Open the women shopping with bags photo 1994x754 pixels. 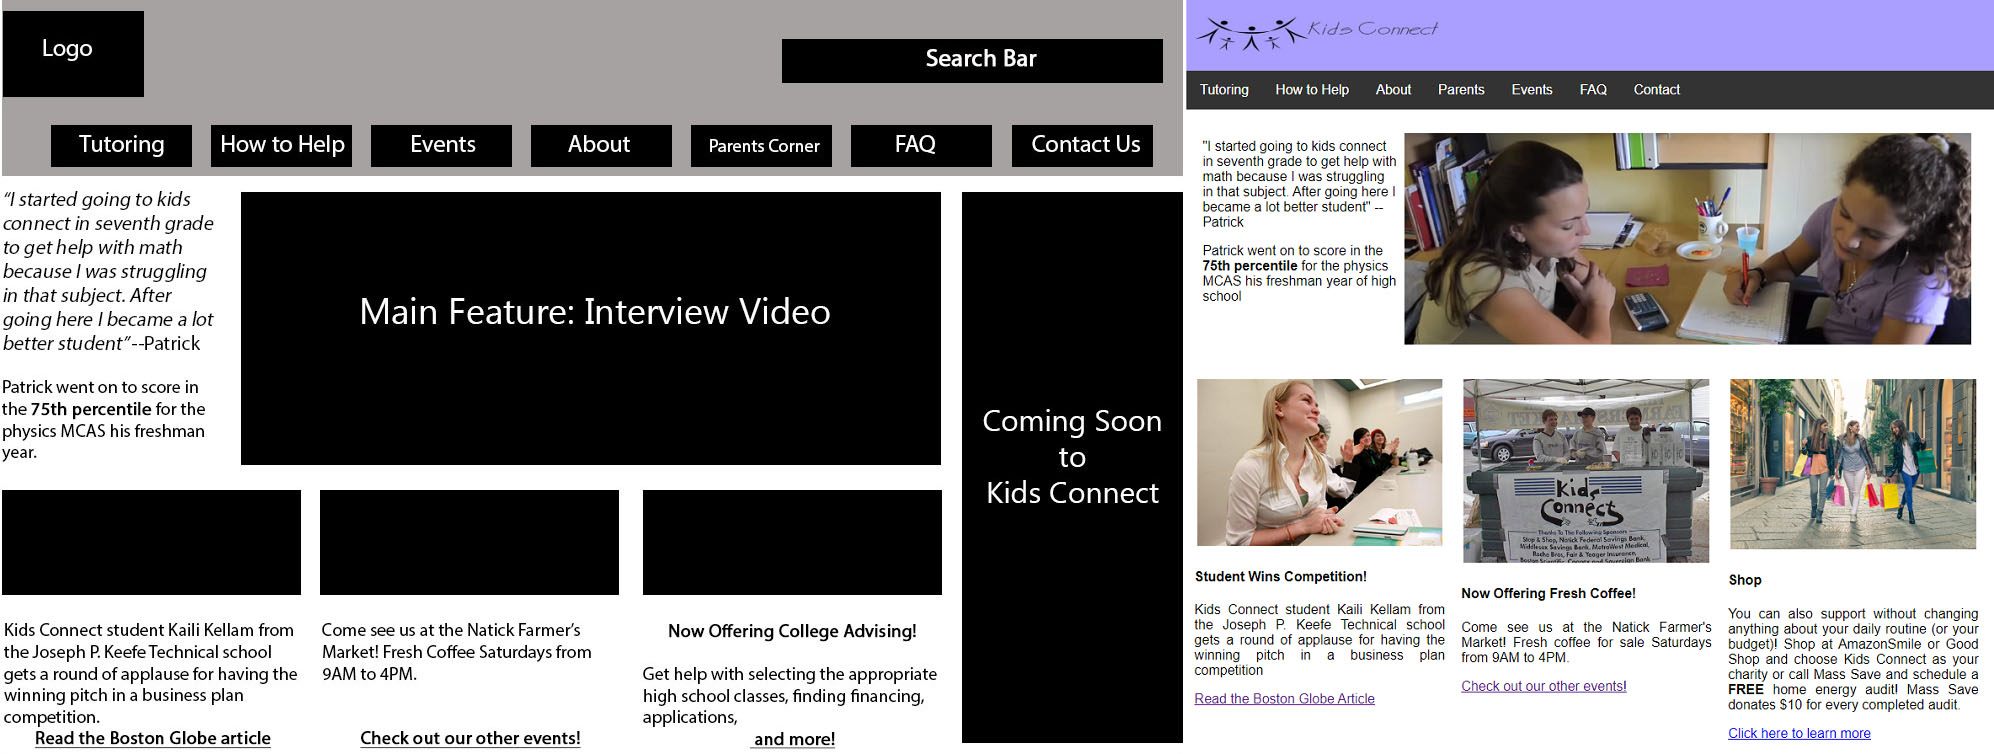tap(1852, 463)
